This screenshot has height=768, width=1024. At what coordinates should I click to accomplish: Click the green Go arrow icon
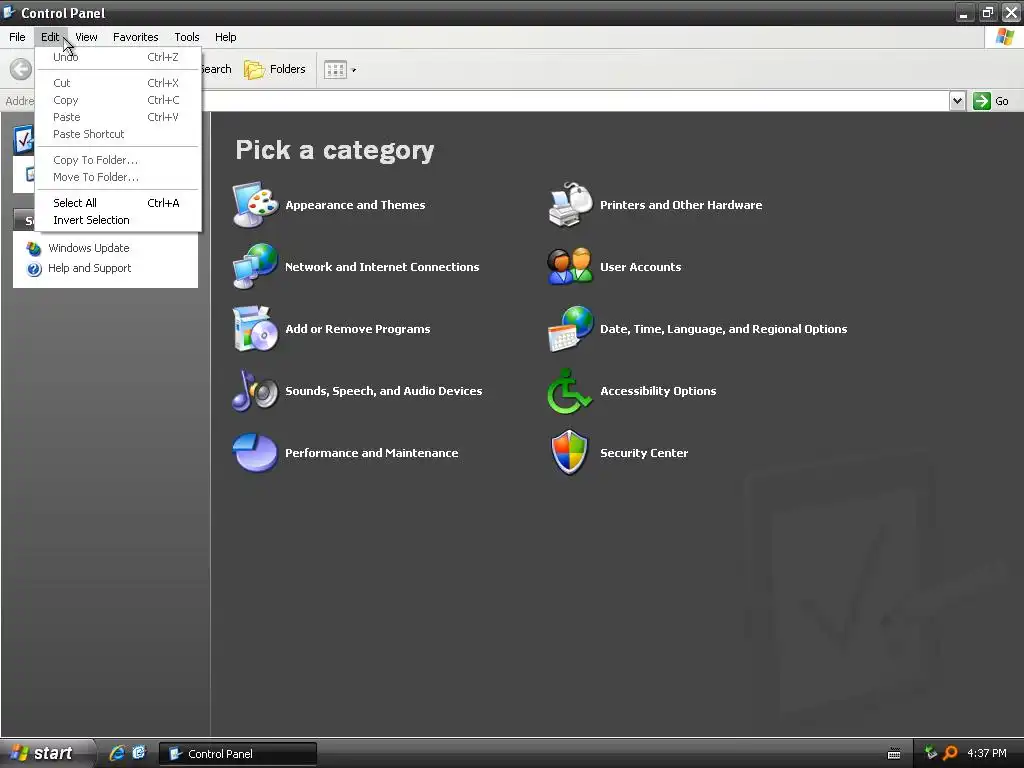point(982,101)
